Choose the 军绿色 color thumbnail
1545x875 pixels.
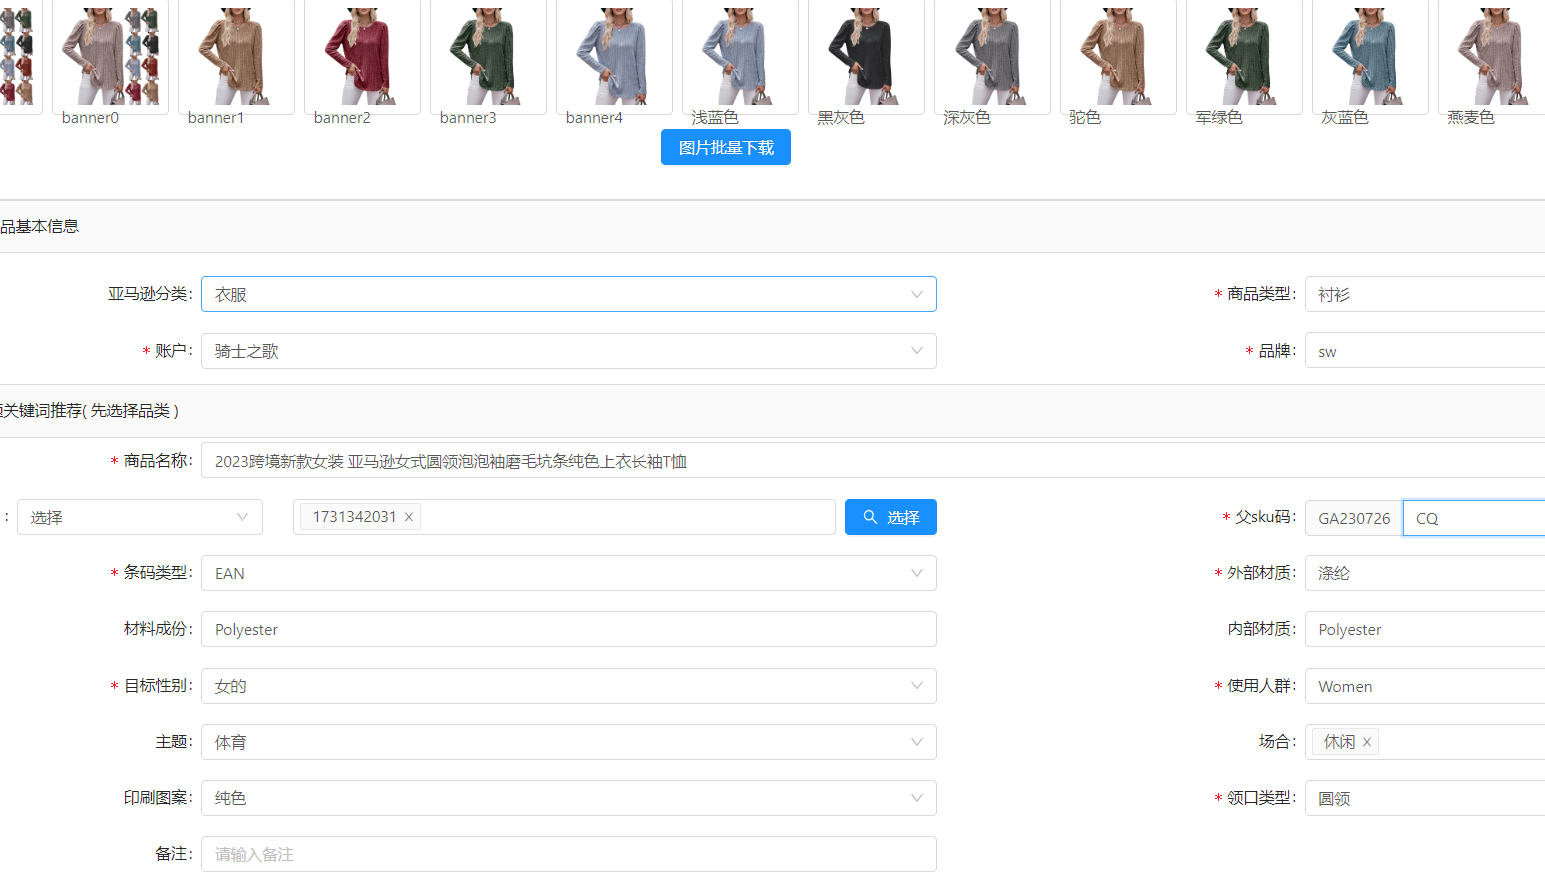pyautogui.click(x=1244, y=56)
